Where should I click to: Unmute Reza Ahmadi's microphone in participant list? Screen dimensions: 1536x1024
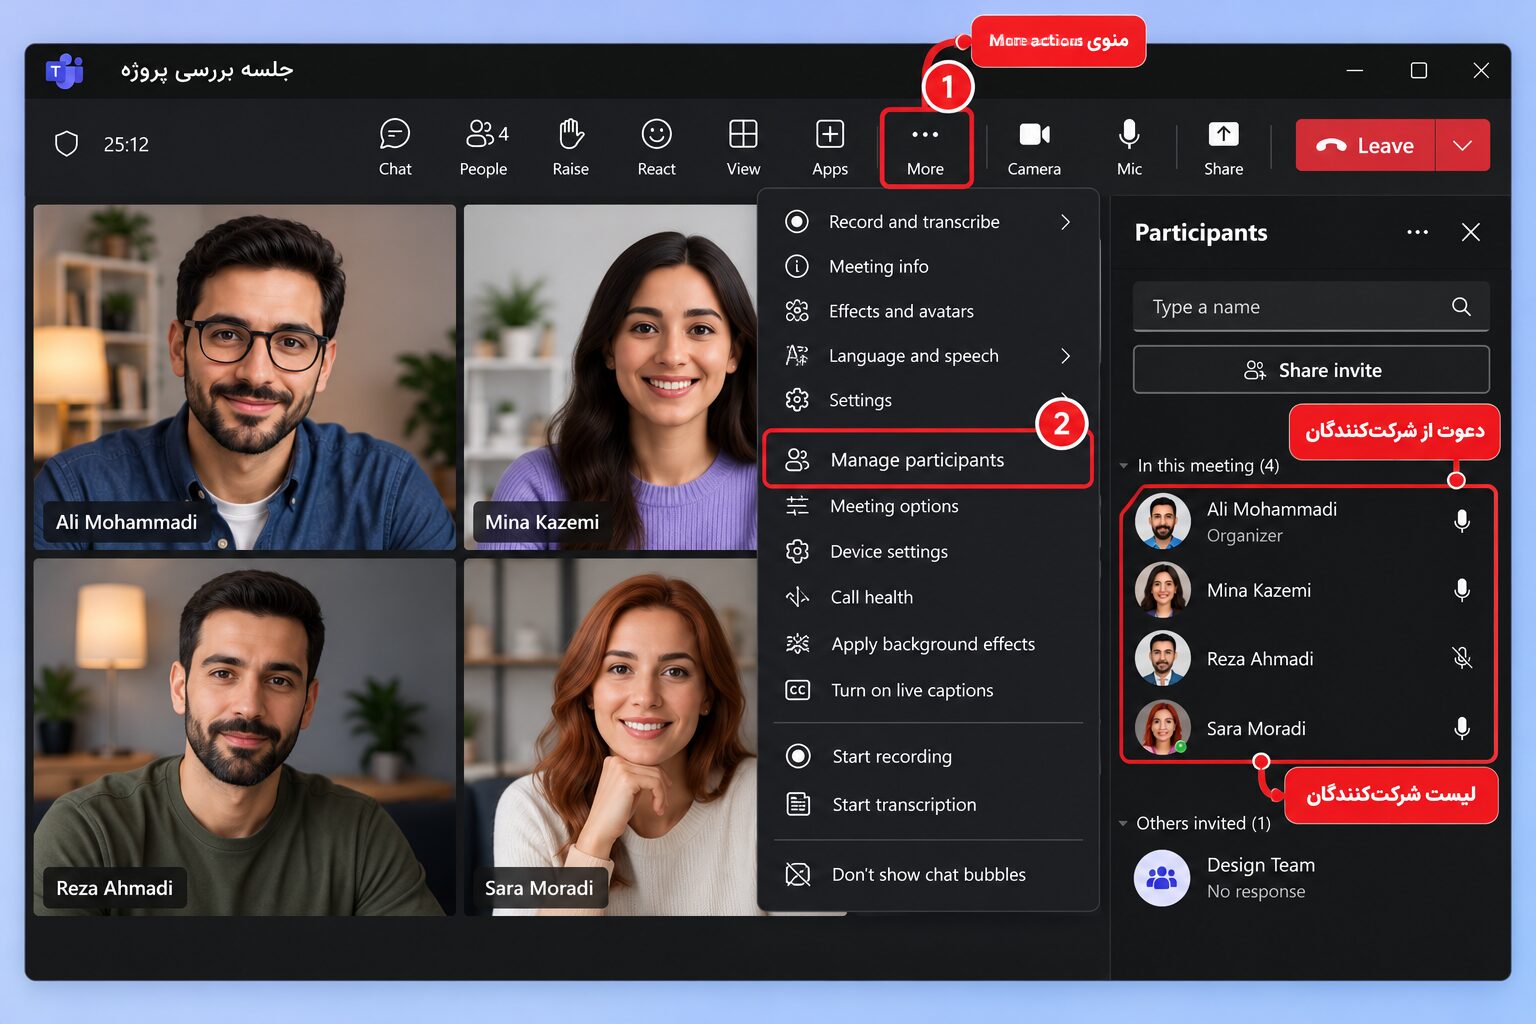coord(1461,658)
